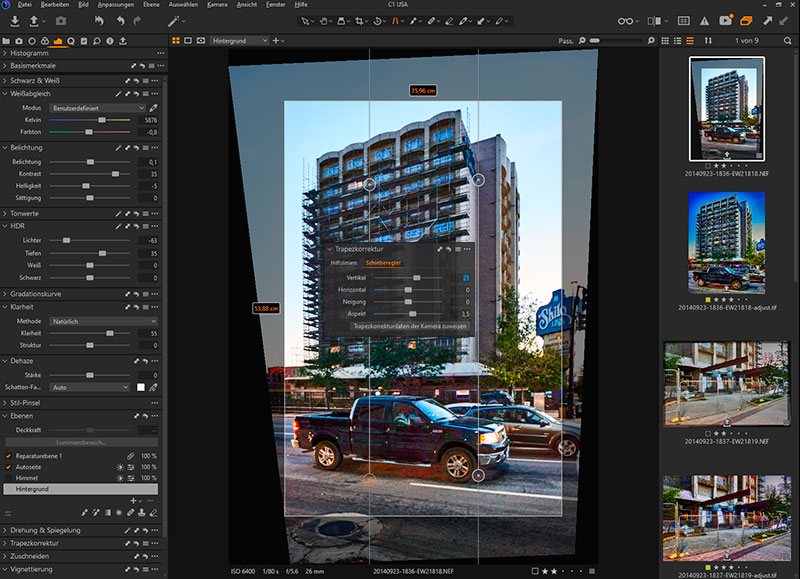
Task: Switch browser to thumbnail grid view
Action: pos(665,40)
